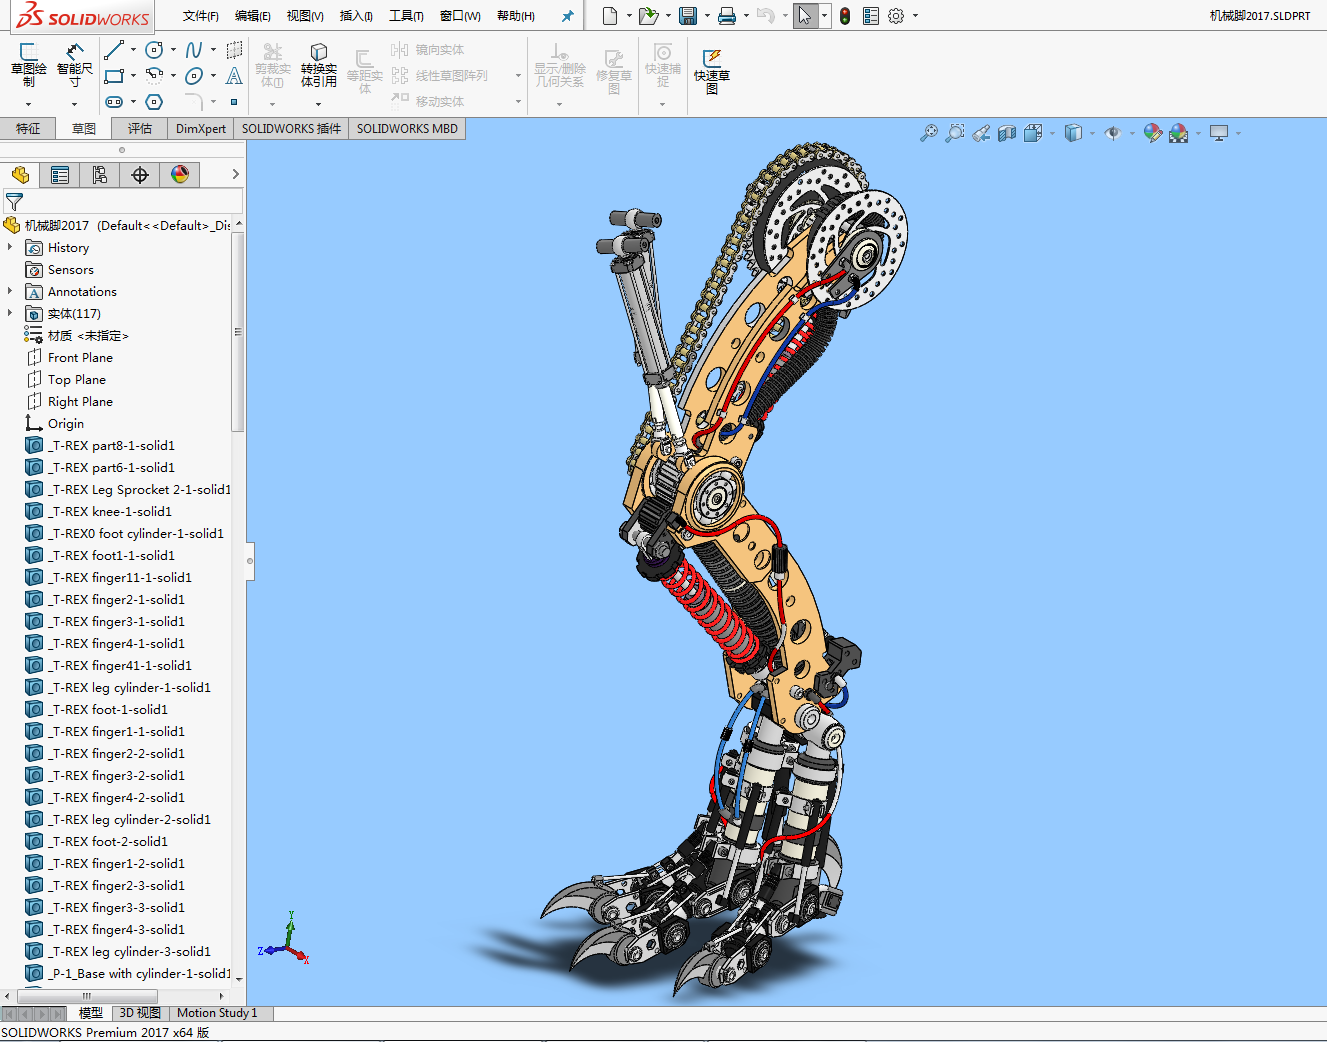Viewport: 1327px width, 1042px height.
Task: Click the Zoom to Fit magnifier
Action: pos(929,133)
